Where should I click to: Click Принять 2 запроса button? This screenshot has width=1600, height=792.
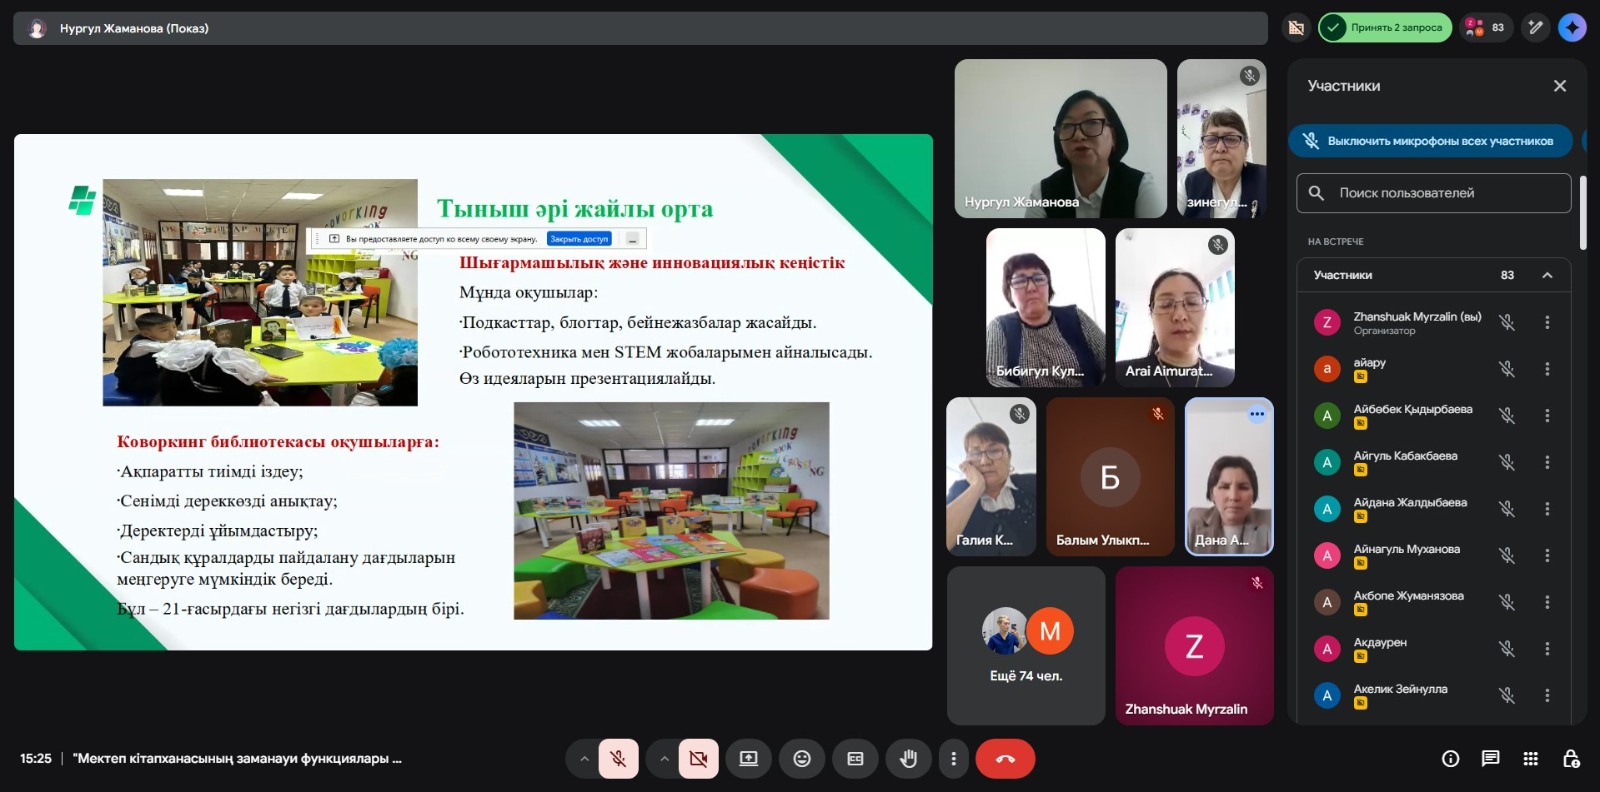(x=1385, y=28)
